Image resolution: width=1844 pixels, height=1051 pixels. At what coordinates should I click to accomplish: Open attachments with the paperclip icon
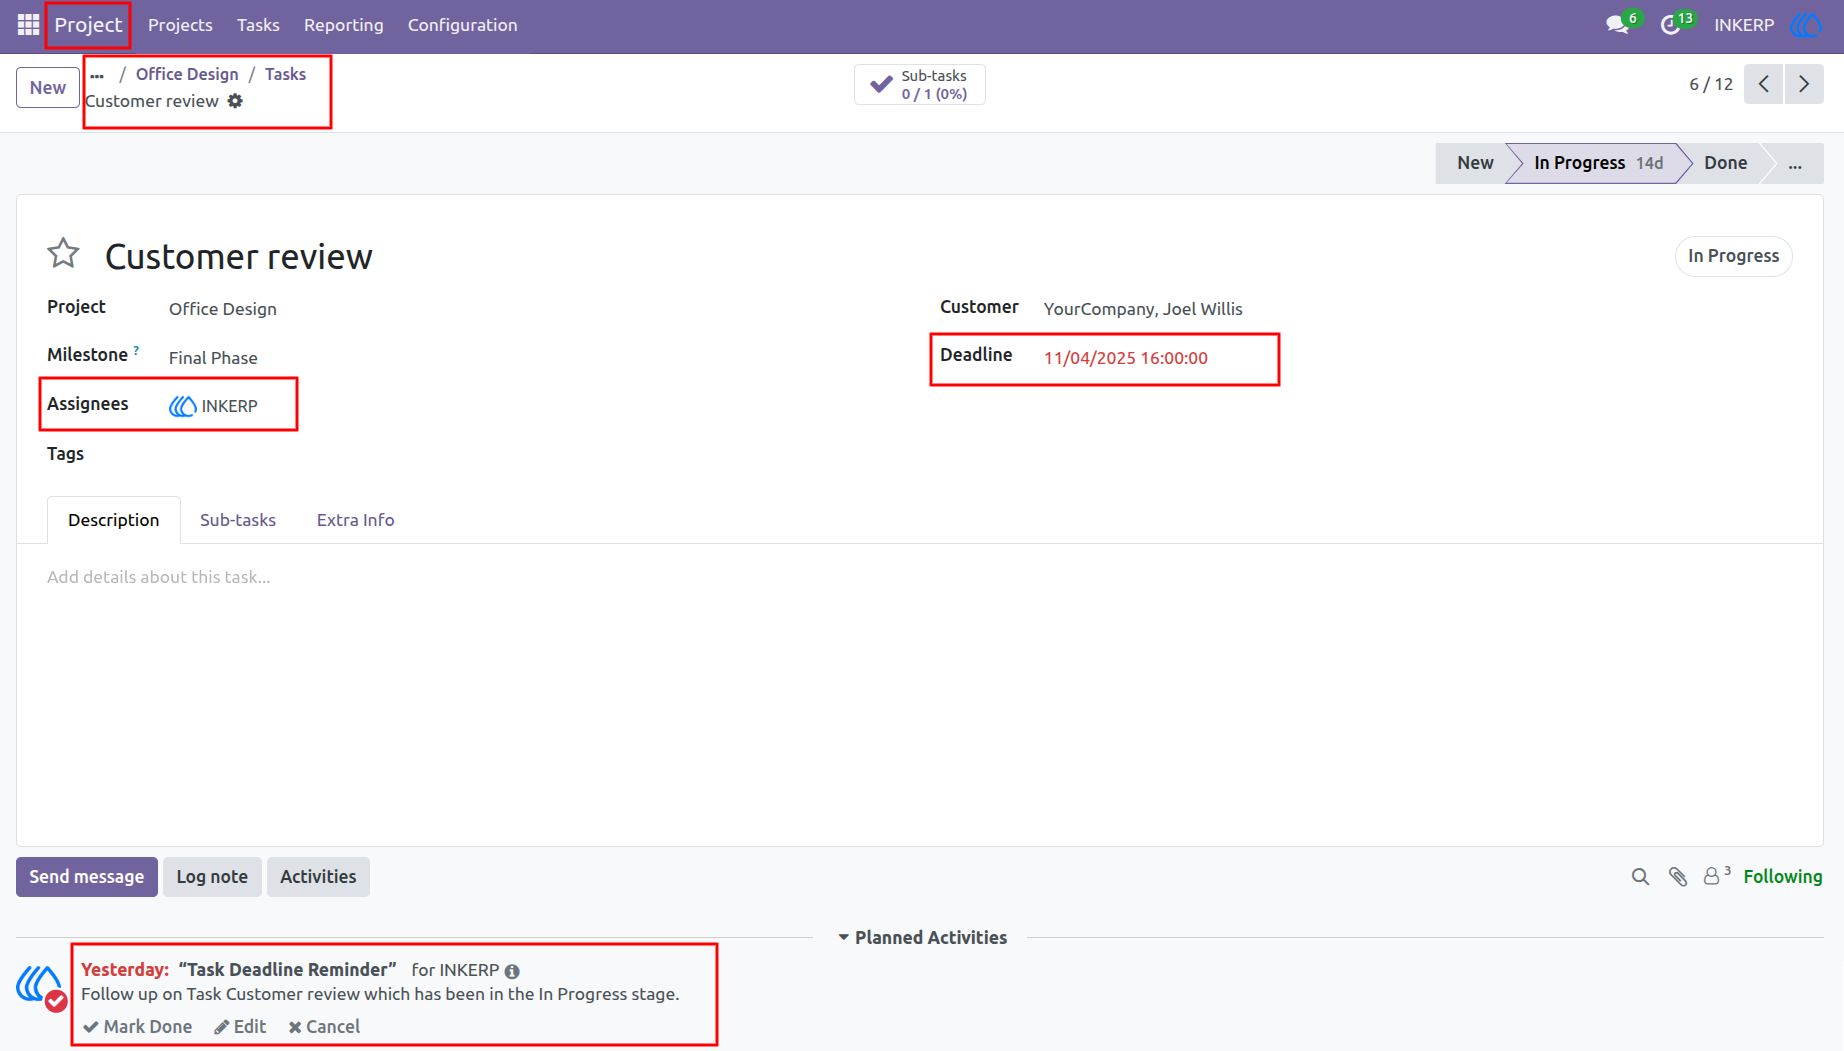[1678, 877]
